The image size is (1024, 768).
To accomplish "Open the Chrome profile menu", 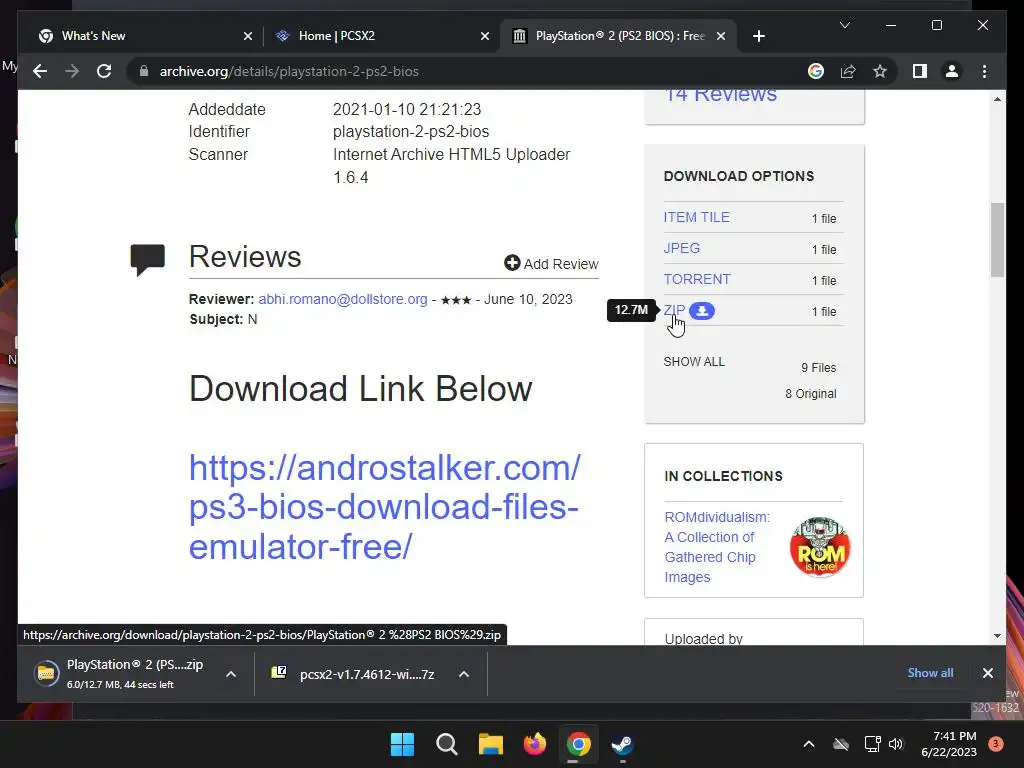I will coord(952,71).
